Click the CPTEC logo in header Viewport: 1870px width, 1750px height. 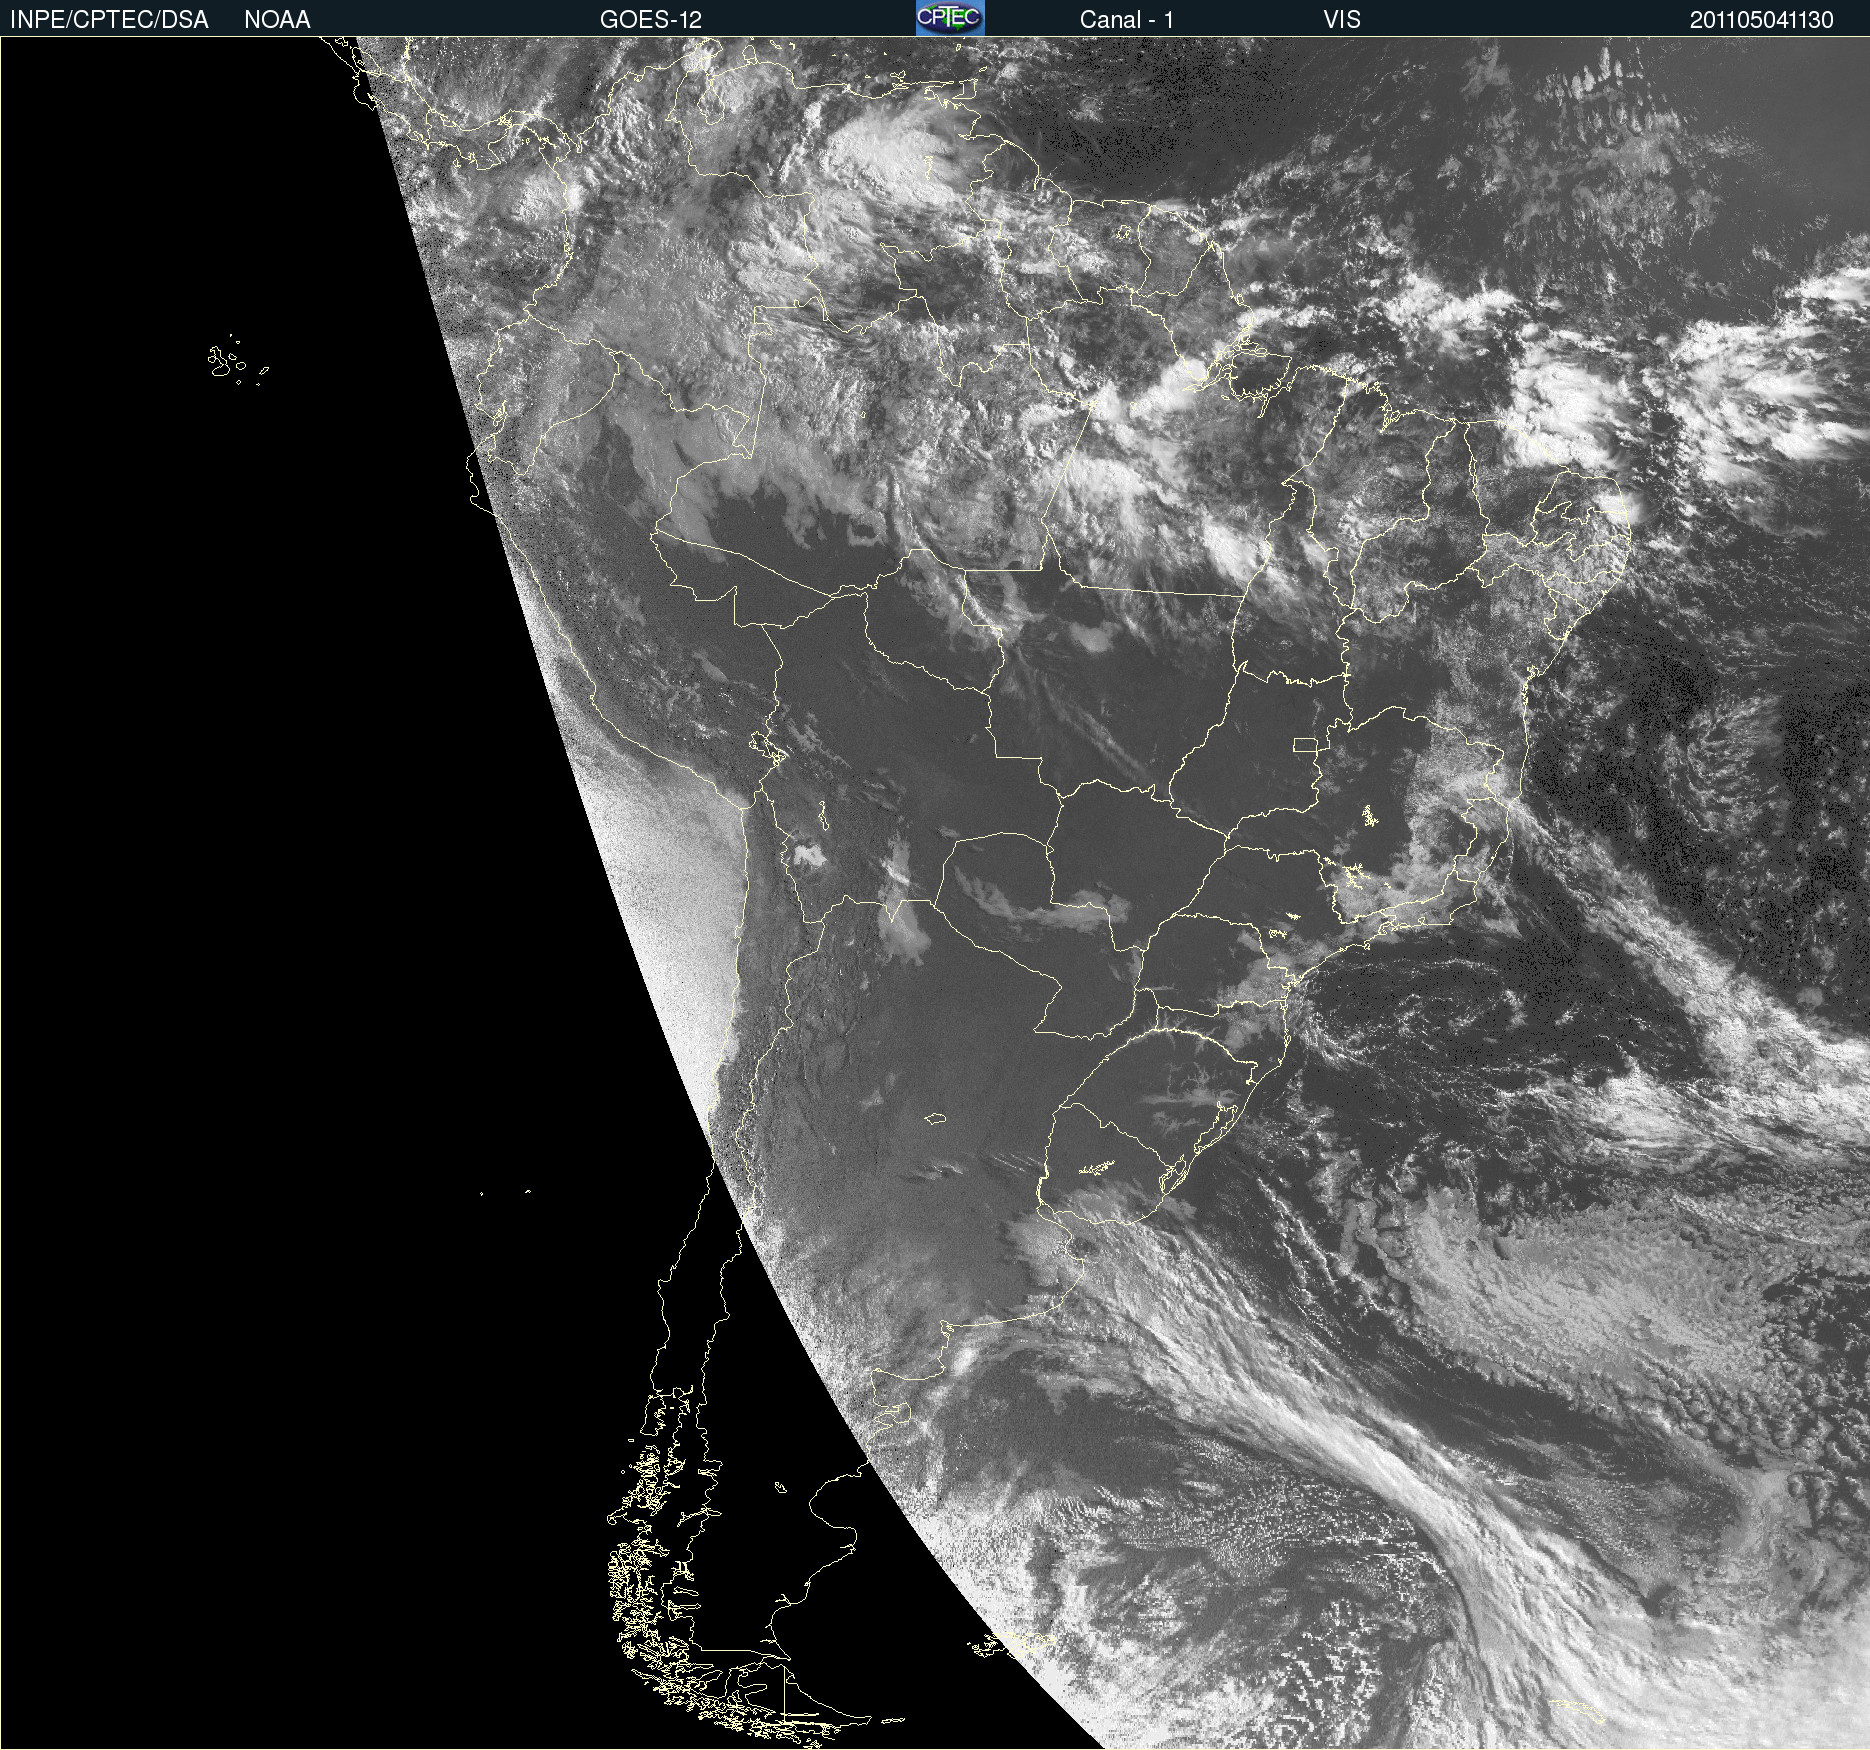click(950, 18)
